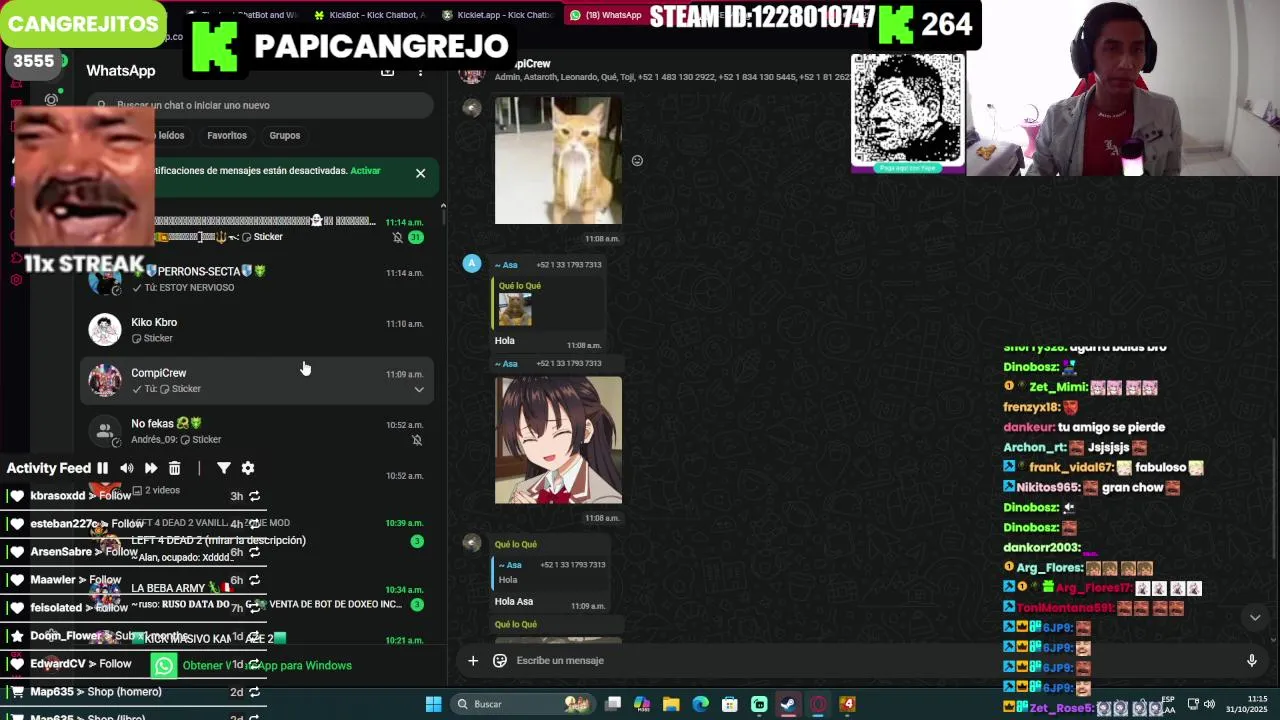Open the volume control in system tray
The height and width of the screenshot is (720, 1280).
pos(1208,704)
